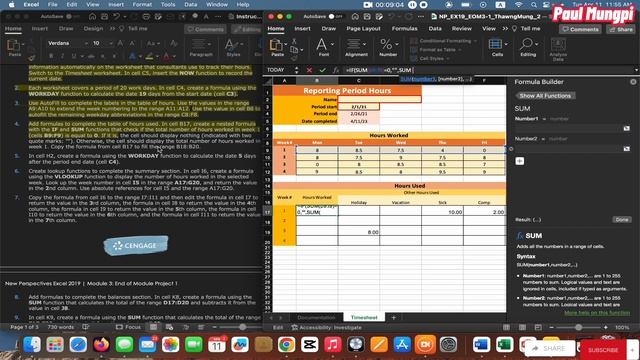Click the fx insert function icon

[336, 70]
